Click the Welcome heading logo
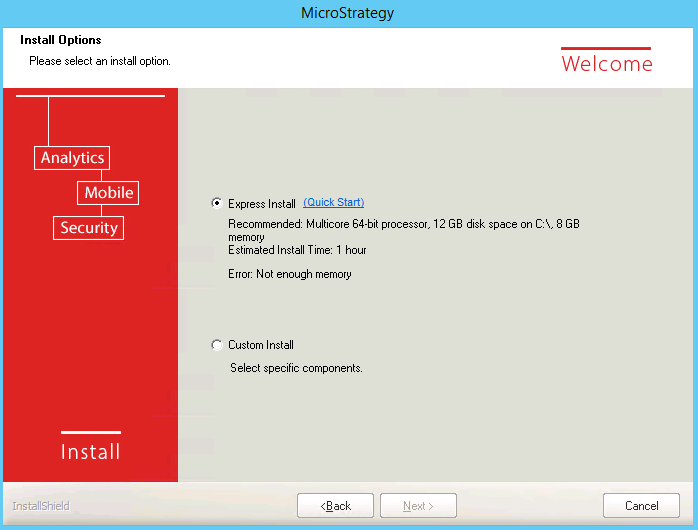The width and height of the screenshot is (698, 530). (x=606, y=63)
